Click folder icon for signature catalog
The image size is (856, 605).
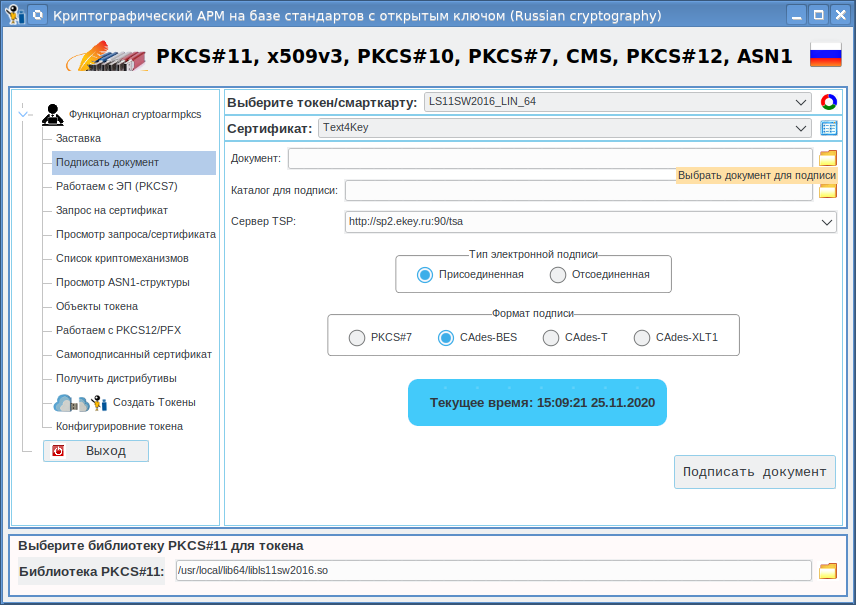(x=827, y=191)
